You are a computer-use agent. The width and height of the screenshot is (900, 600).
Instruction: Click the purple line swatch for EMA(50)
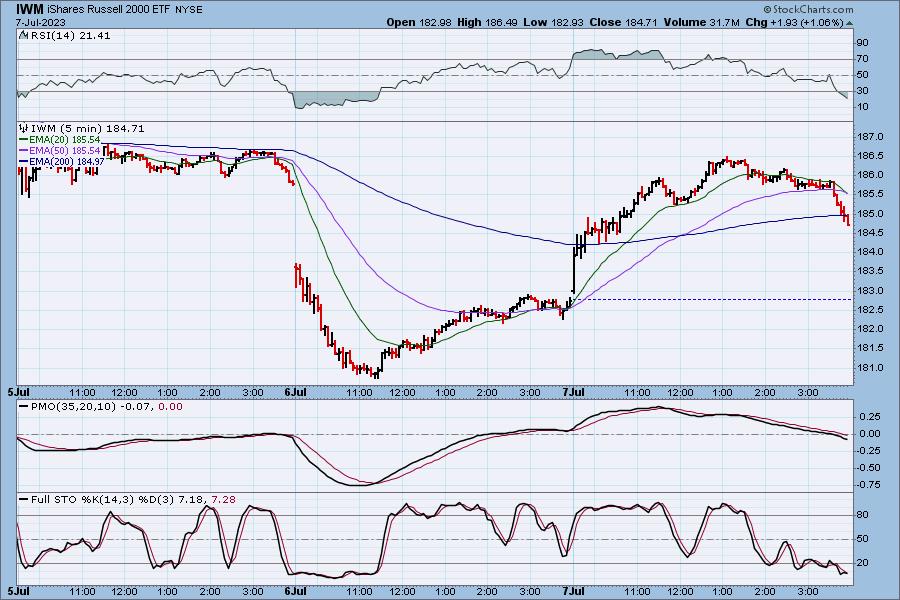(x=24, y=150)
